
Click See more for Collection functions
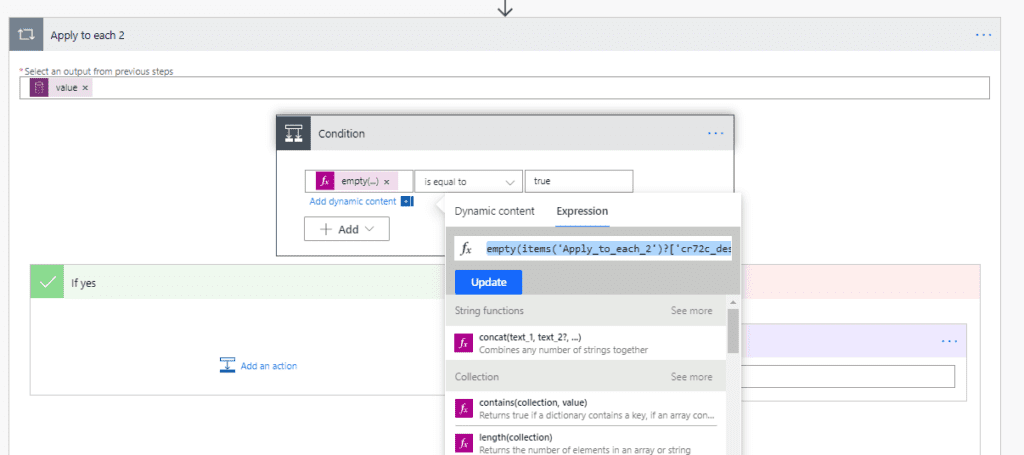click(x=691, y=377)
